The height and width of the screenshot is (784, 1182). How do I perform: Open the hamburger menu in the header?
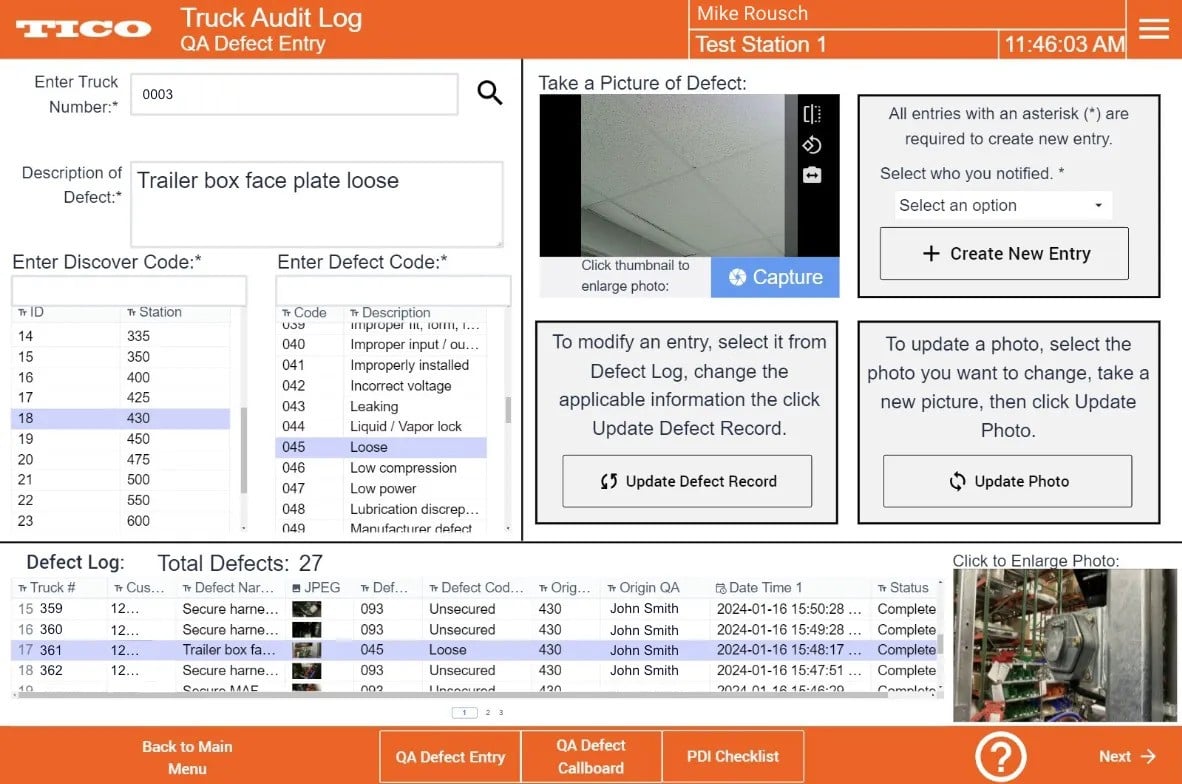tap(1153, 29)
